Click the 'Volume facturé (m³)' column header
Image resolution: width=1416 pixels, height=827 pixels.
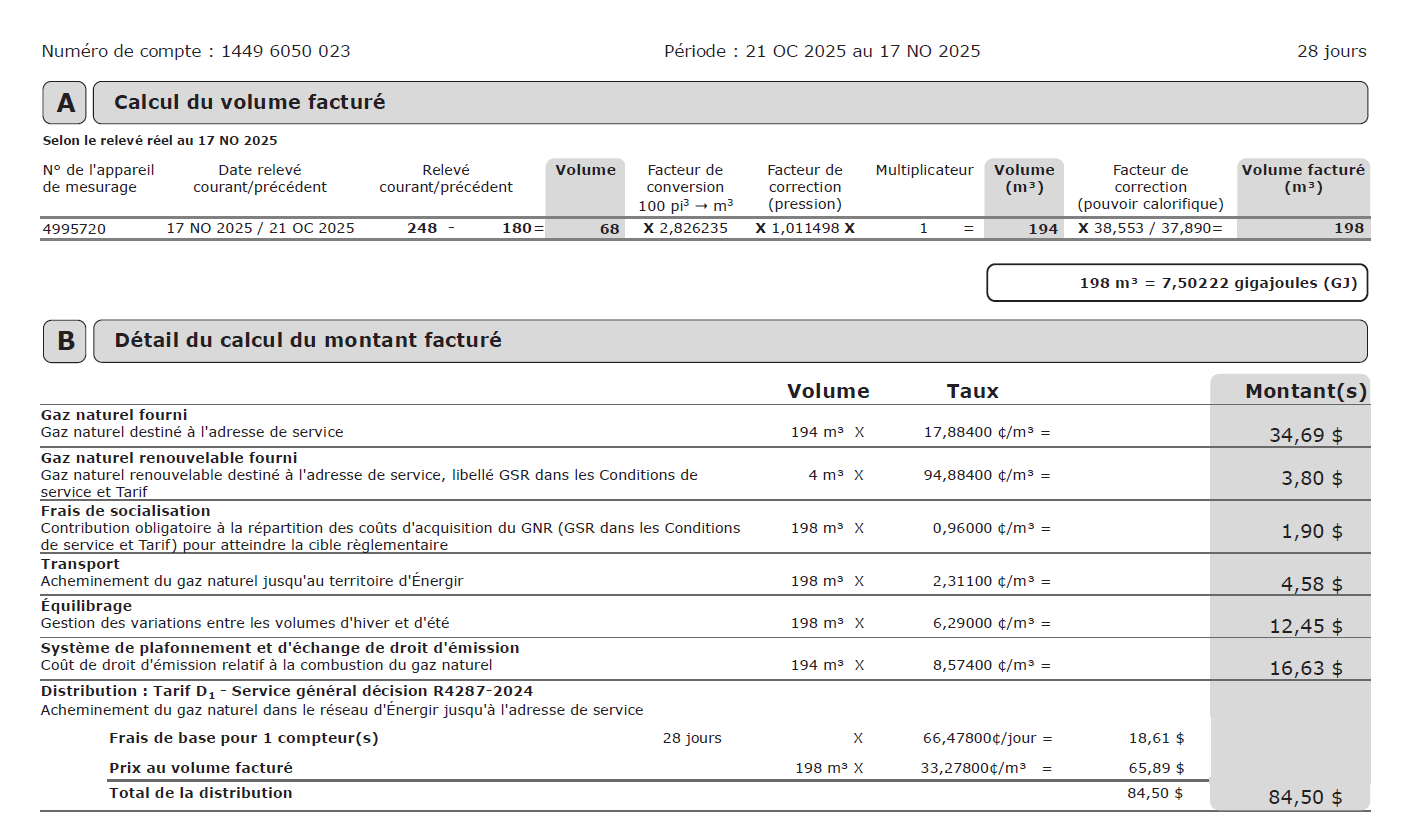(1302, 178)
